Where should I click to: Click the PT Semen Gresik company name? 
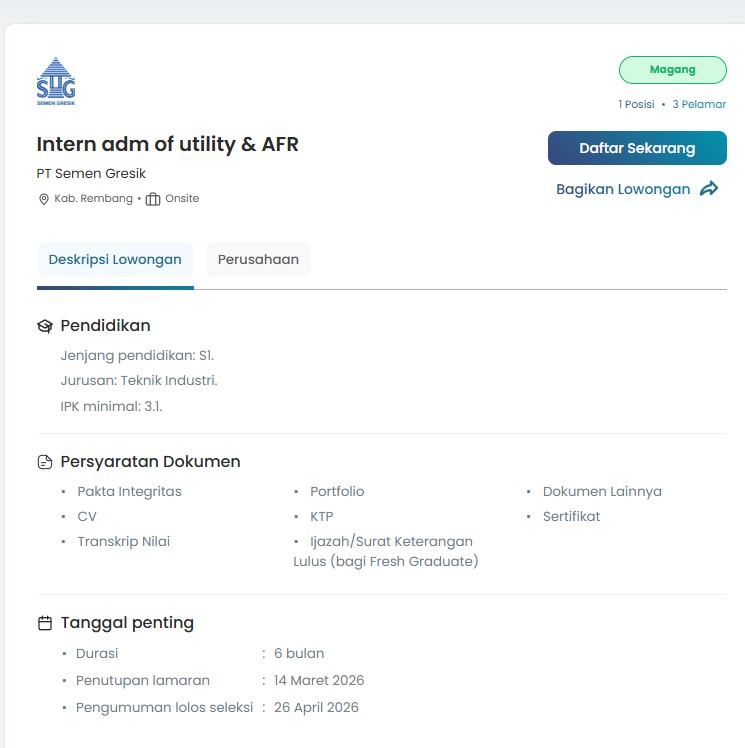pos(91,173)
